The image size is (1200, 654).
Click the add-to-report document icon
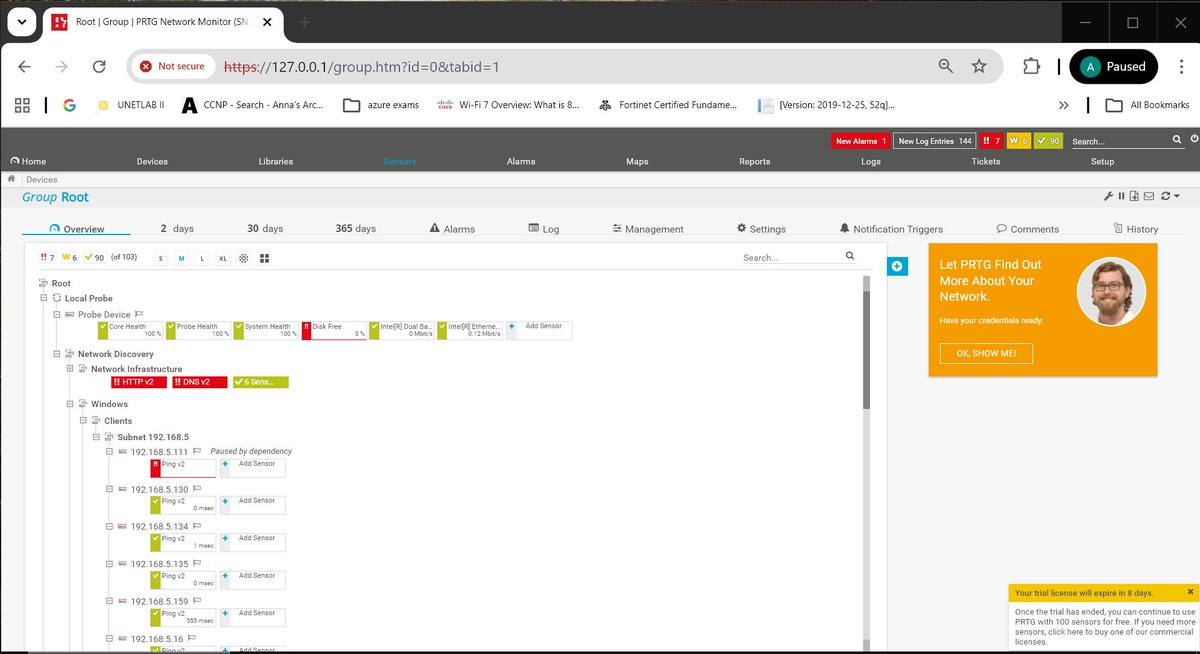(1134, 196)
